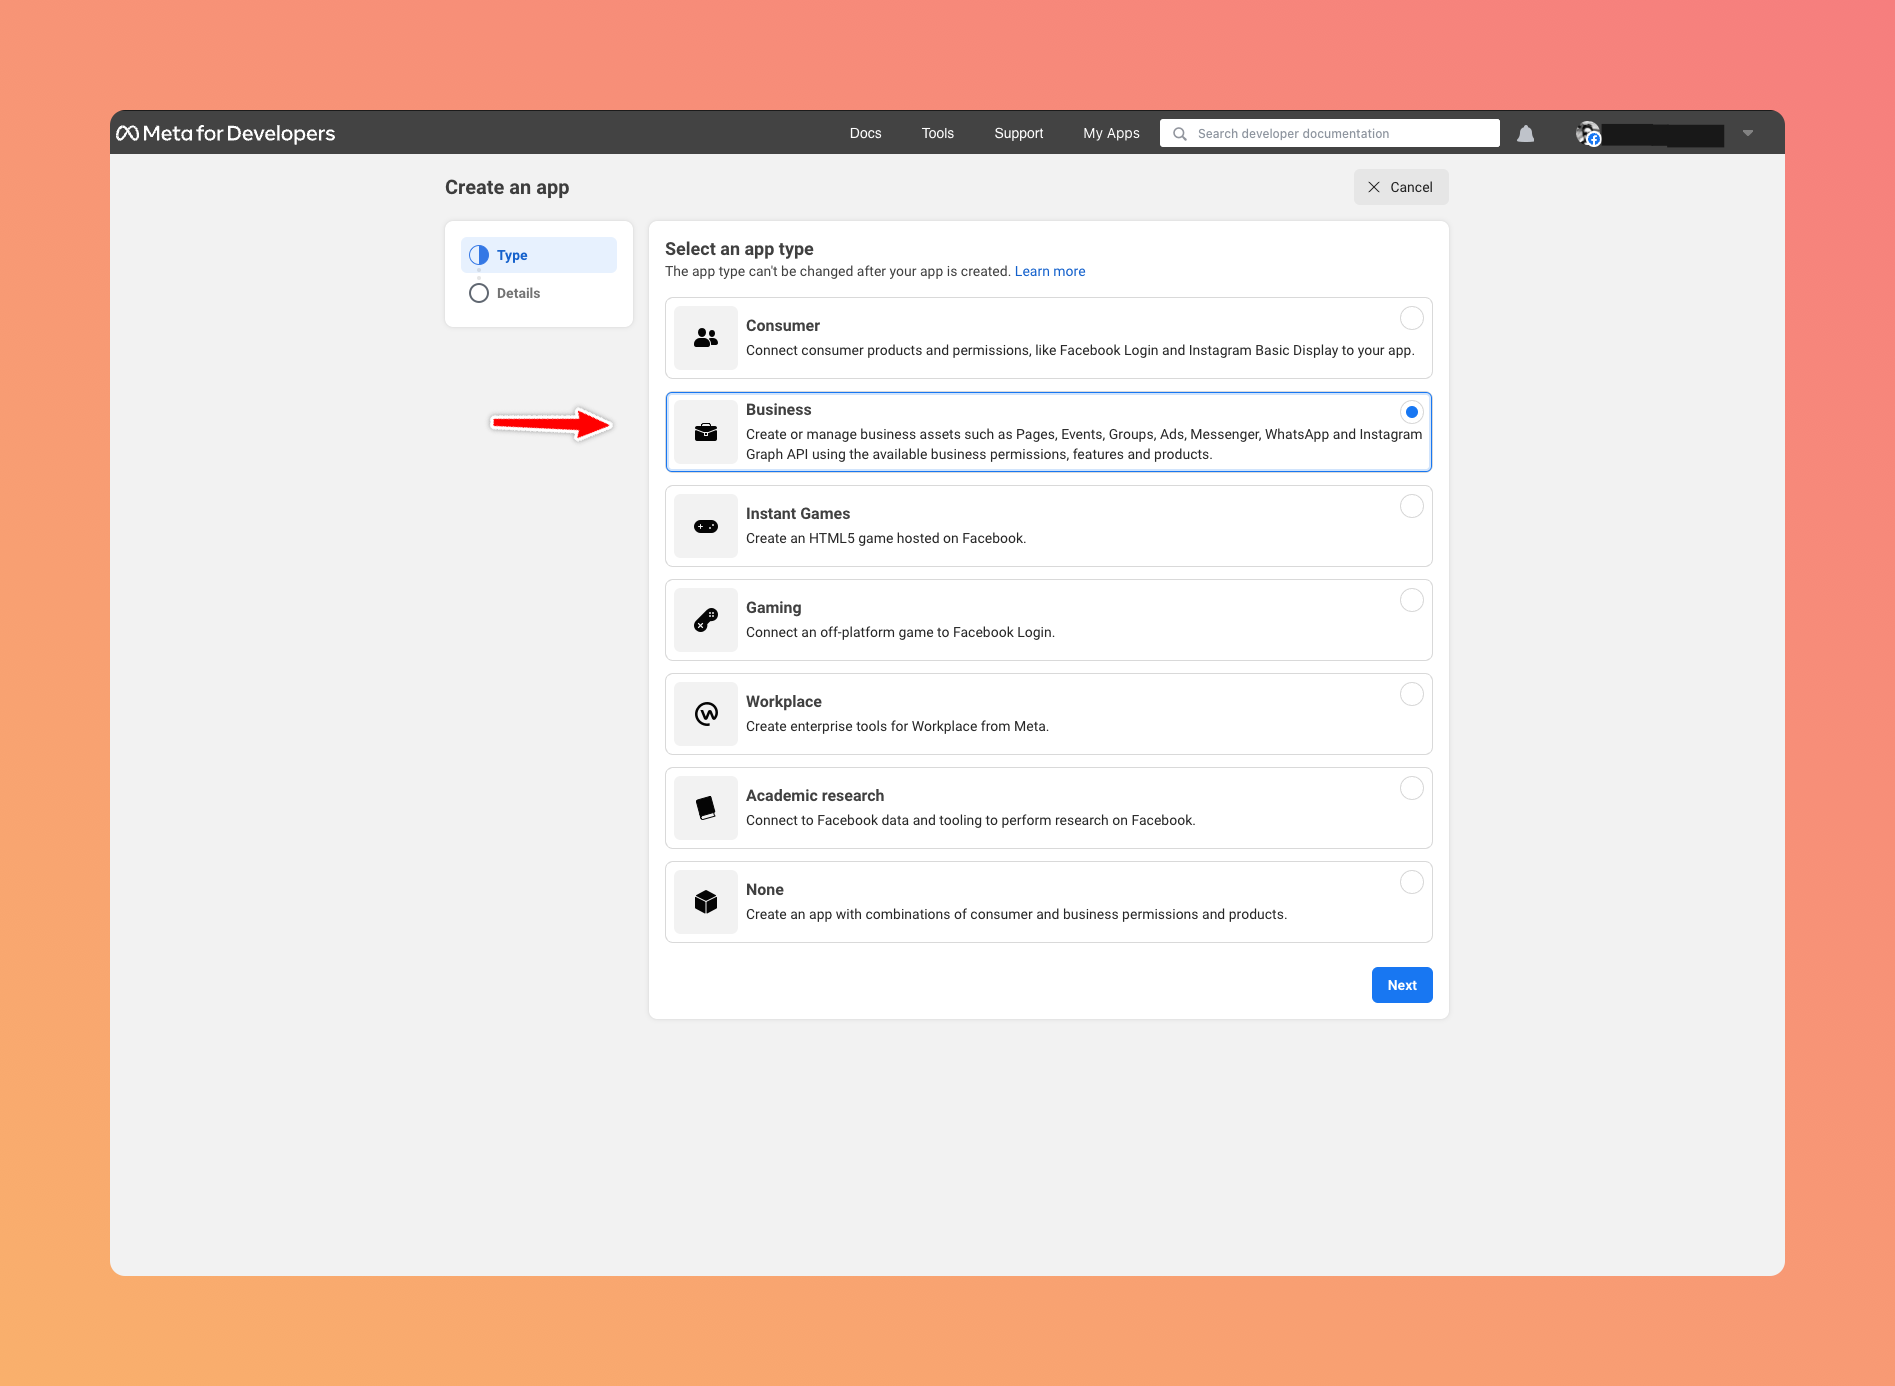Click the Academic research book icon
This screenshot has width=1895, height=1386.
coord(706,808)
